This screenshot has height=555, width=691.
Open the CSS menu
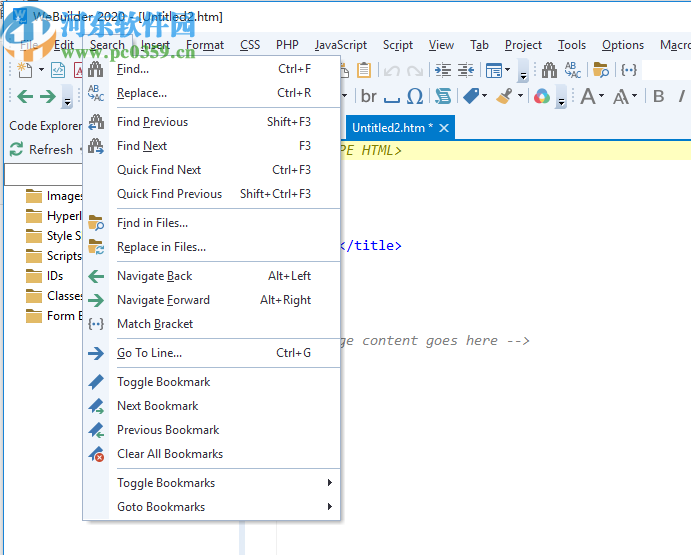250,45
